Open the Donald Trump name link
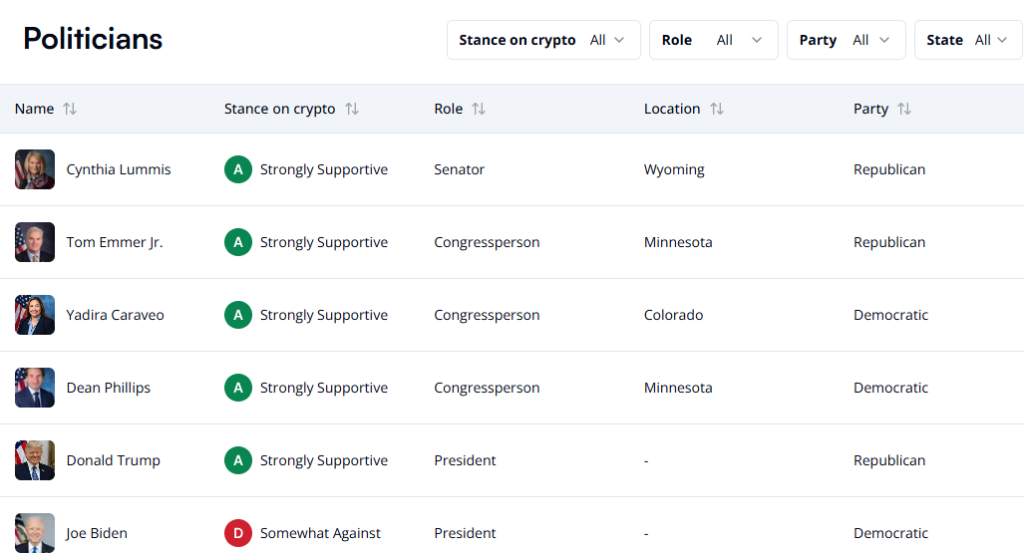 click(114, 460)
